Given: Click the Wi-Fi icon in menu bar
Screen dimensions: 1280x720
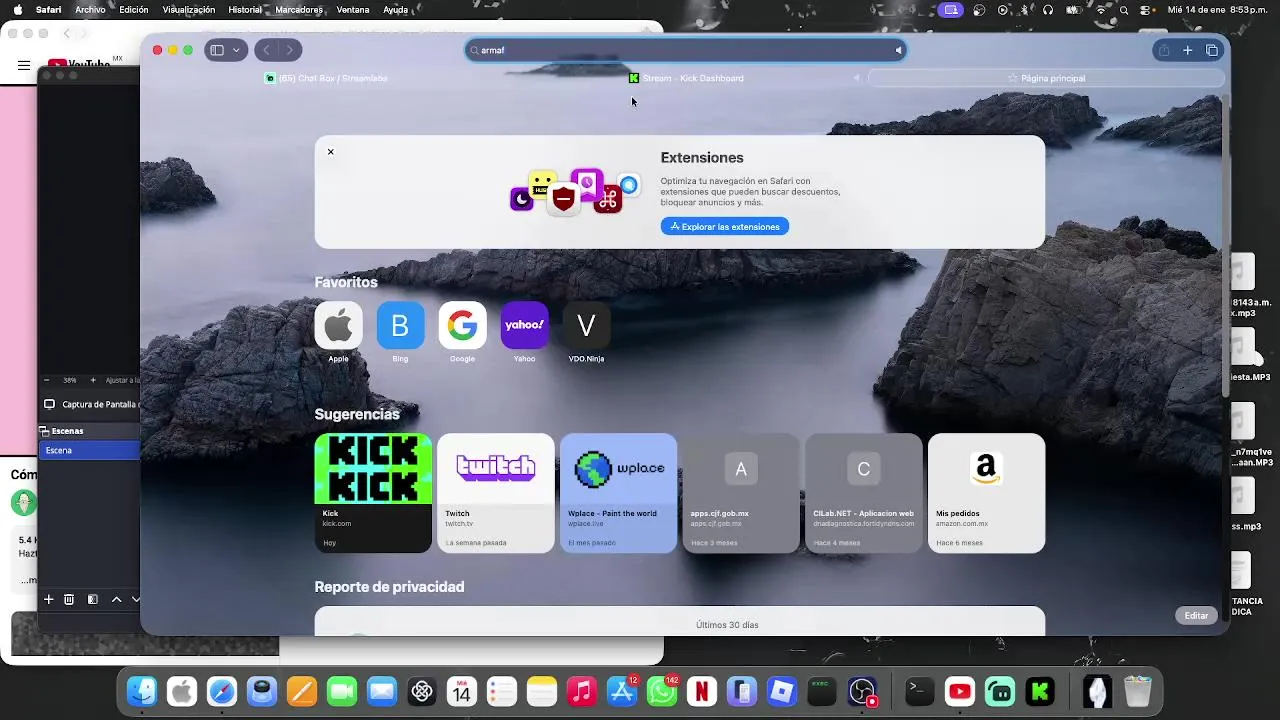Looking at the screenshot, I should pyautogui.click(x=1102, y=10).
